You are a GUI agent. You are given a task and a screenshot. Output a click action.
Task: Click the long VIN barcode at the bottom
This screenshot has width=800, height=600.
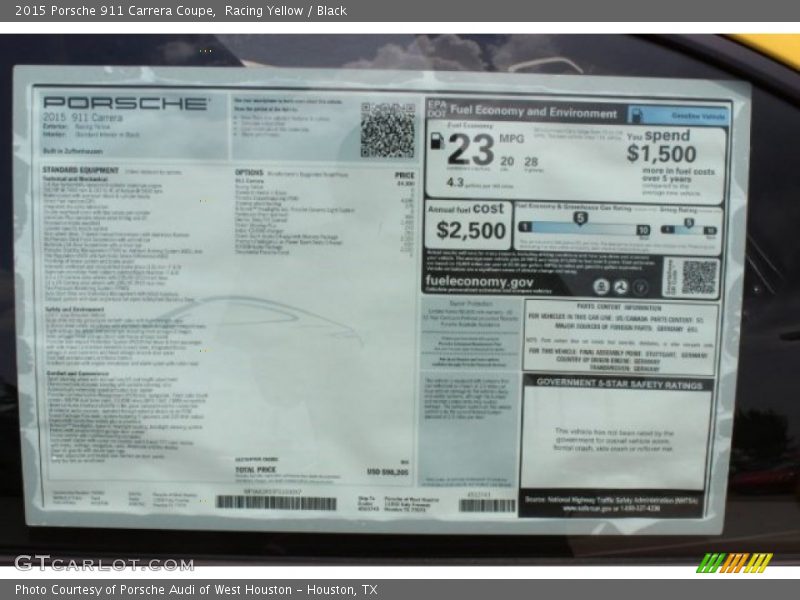point(276,503)
